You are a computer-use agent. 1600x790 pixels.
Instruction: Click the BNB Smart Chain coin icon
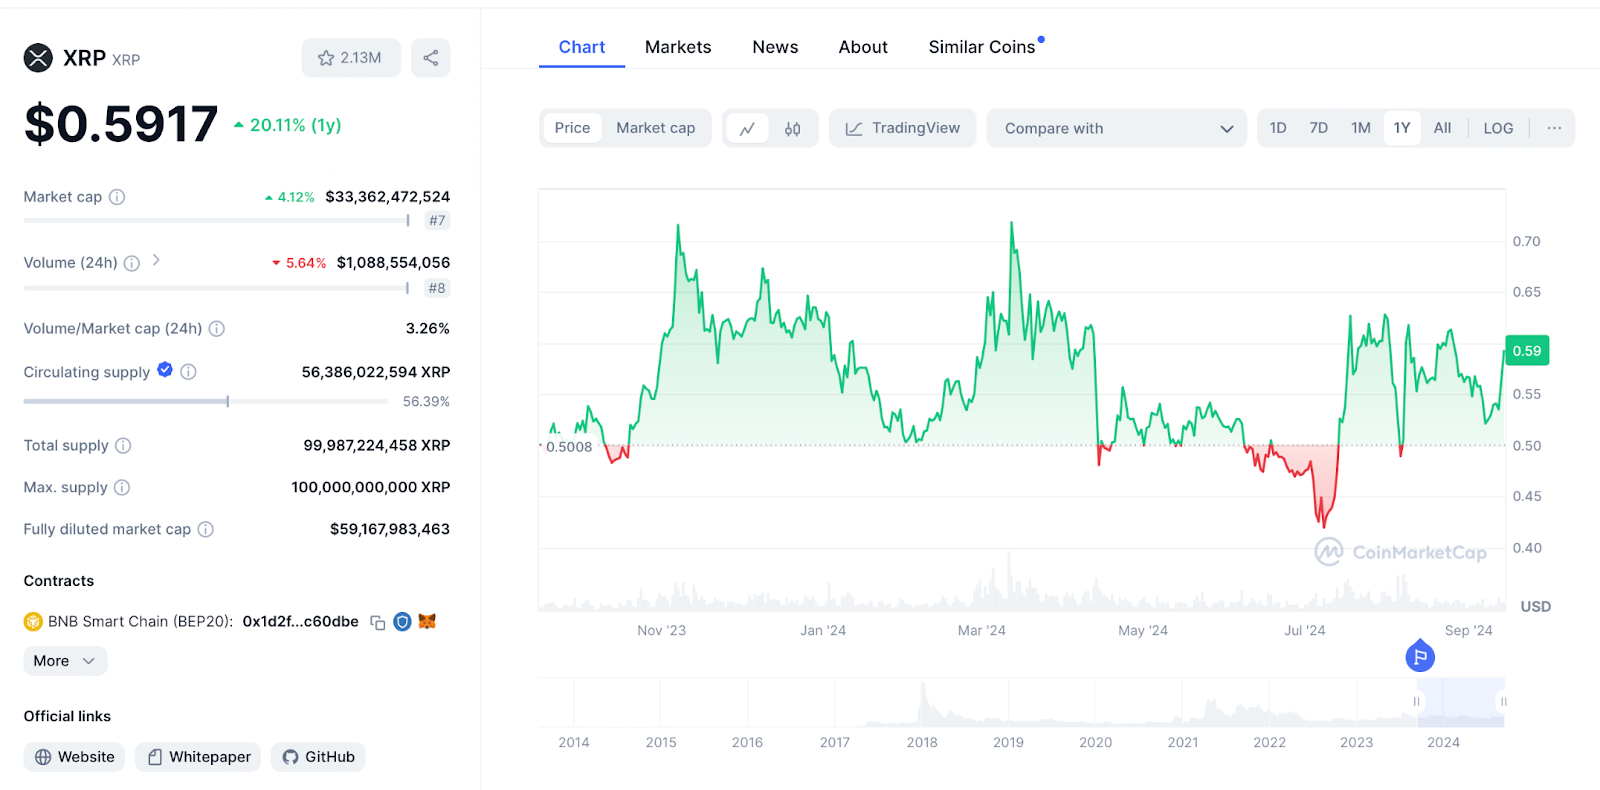(x=33, y=622)
